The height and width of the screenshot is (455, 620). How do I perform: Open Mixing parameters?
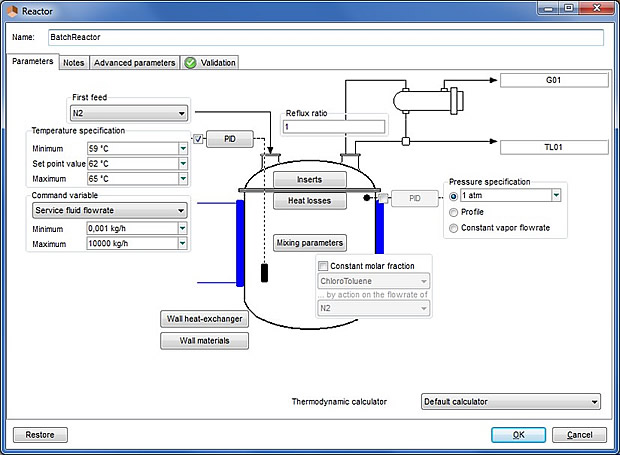pos(310,243)
